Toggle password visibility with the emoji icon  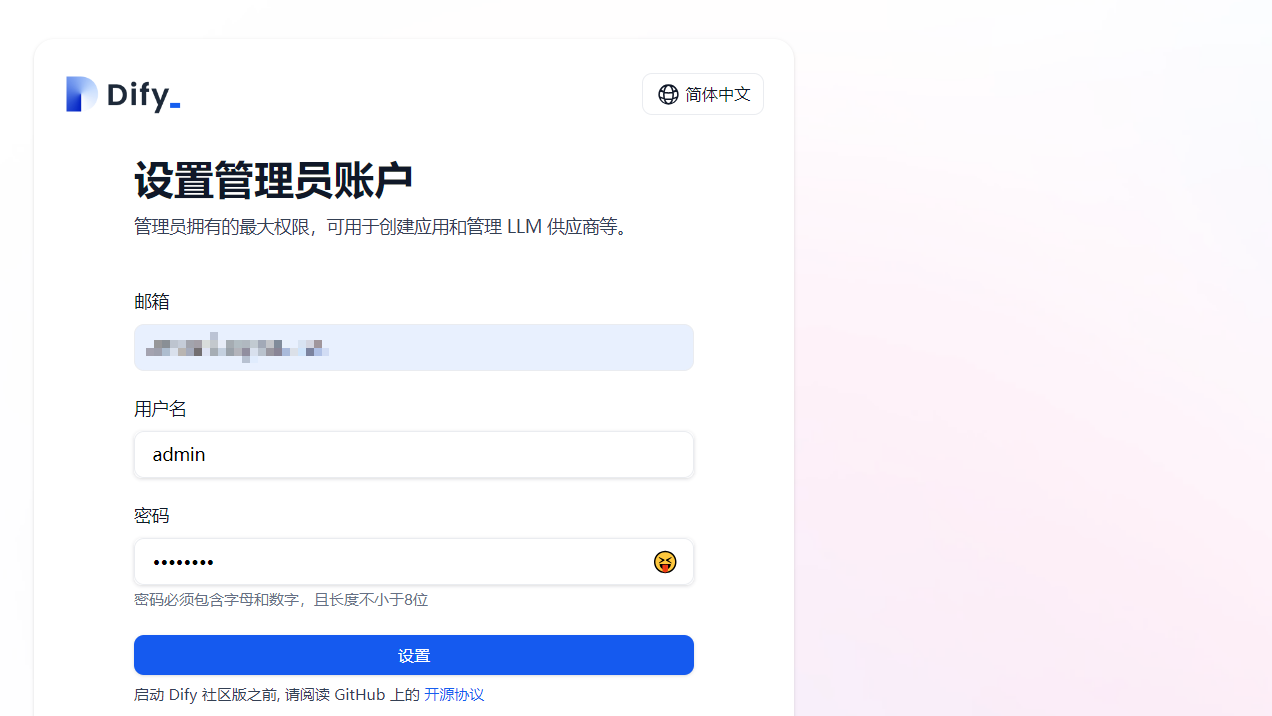[665, 562]
